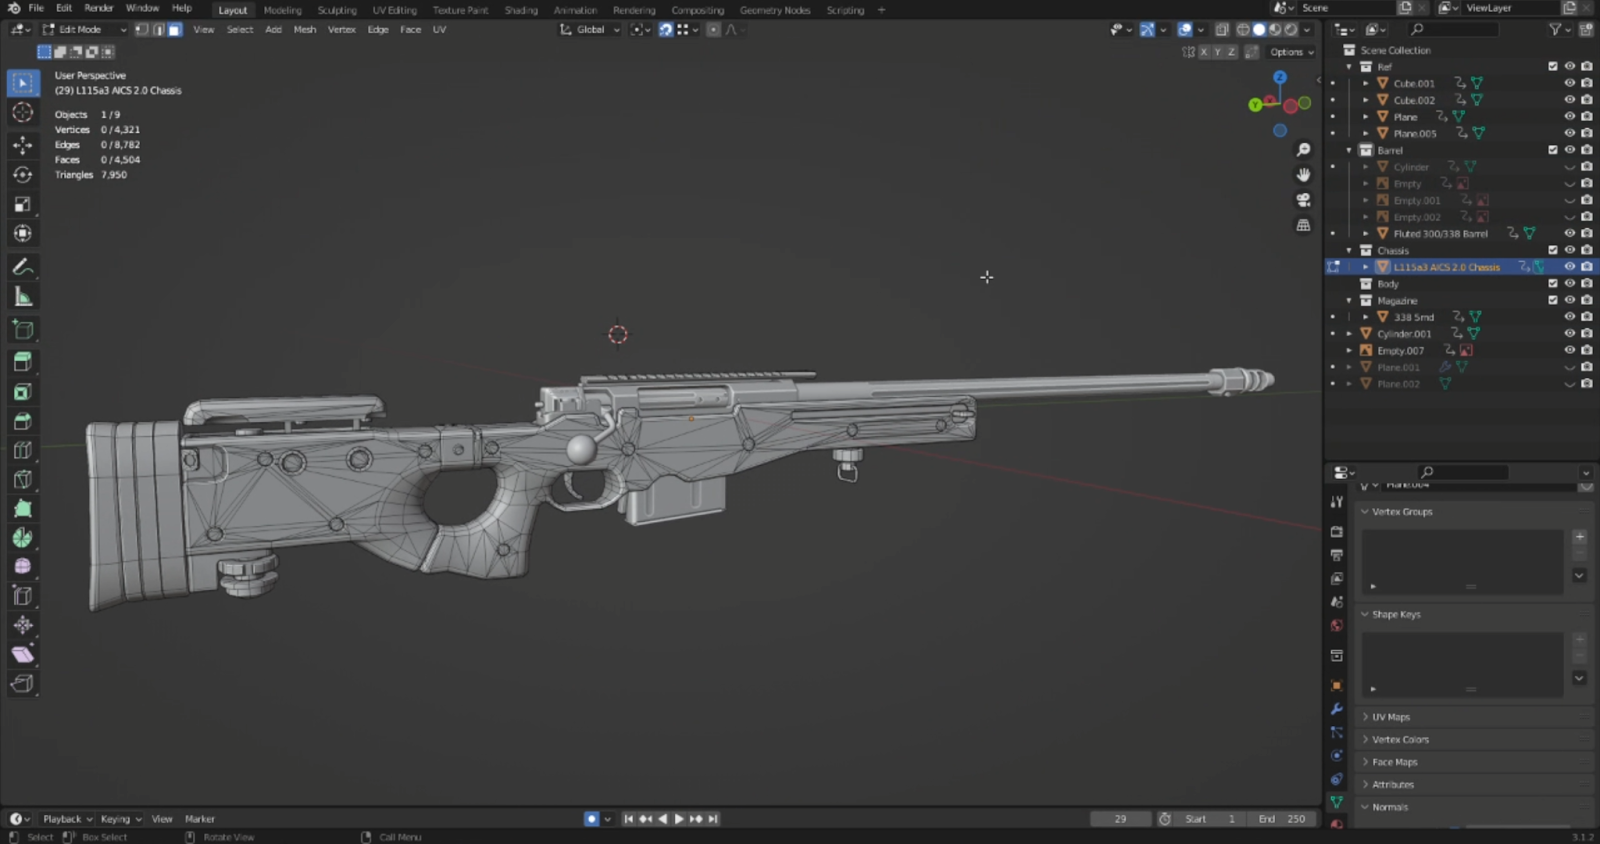Image resolution: width=1600 pixels, height=844 pixels.
Task: Open Global transform orientation dropdown
Action: (x=590, y=30)
